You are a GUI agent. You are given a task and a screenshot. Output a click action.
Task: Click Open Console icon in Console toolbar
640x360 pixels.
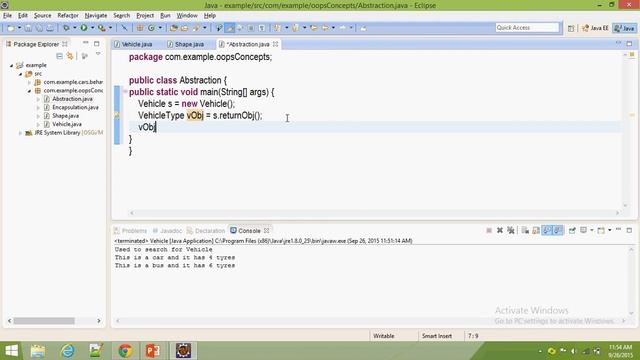(x=601, y=231)
